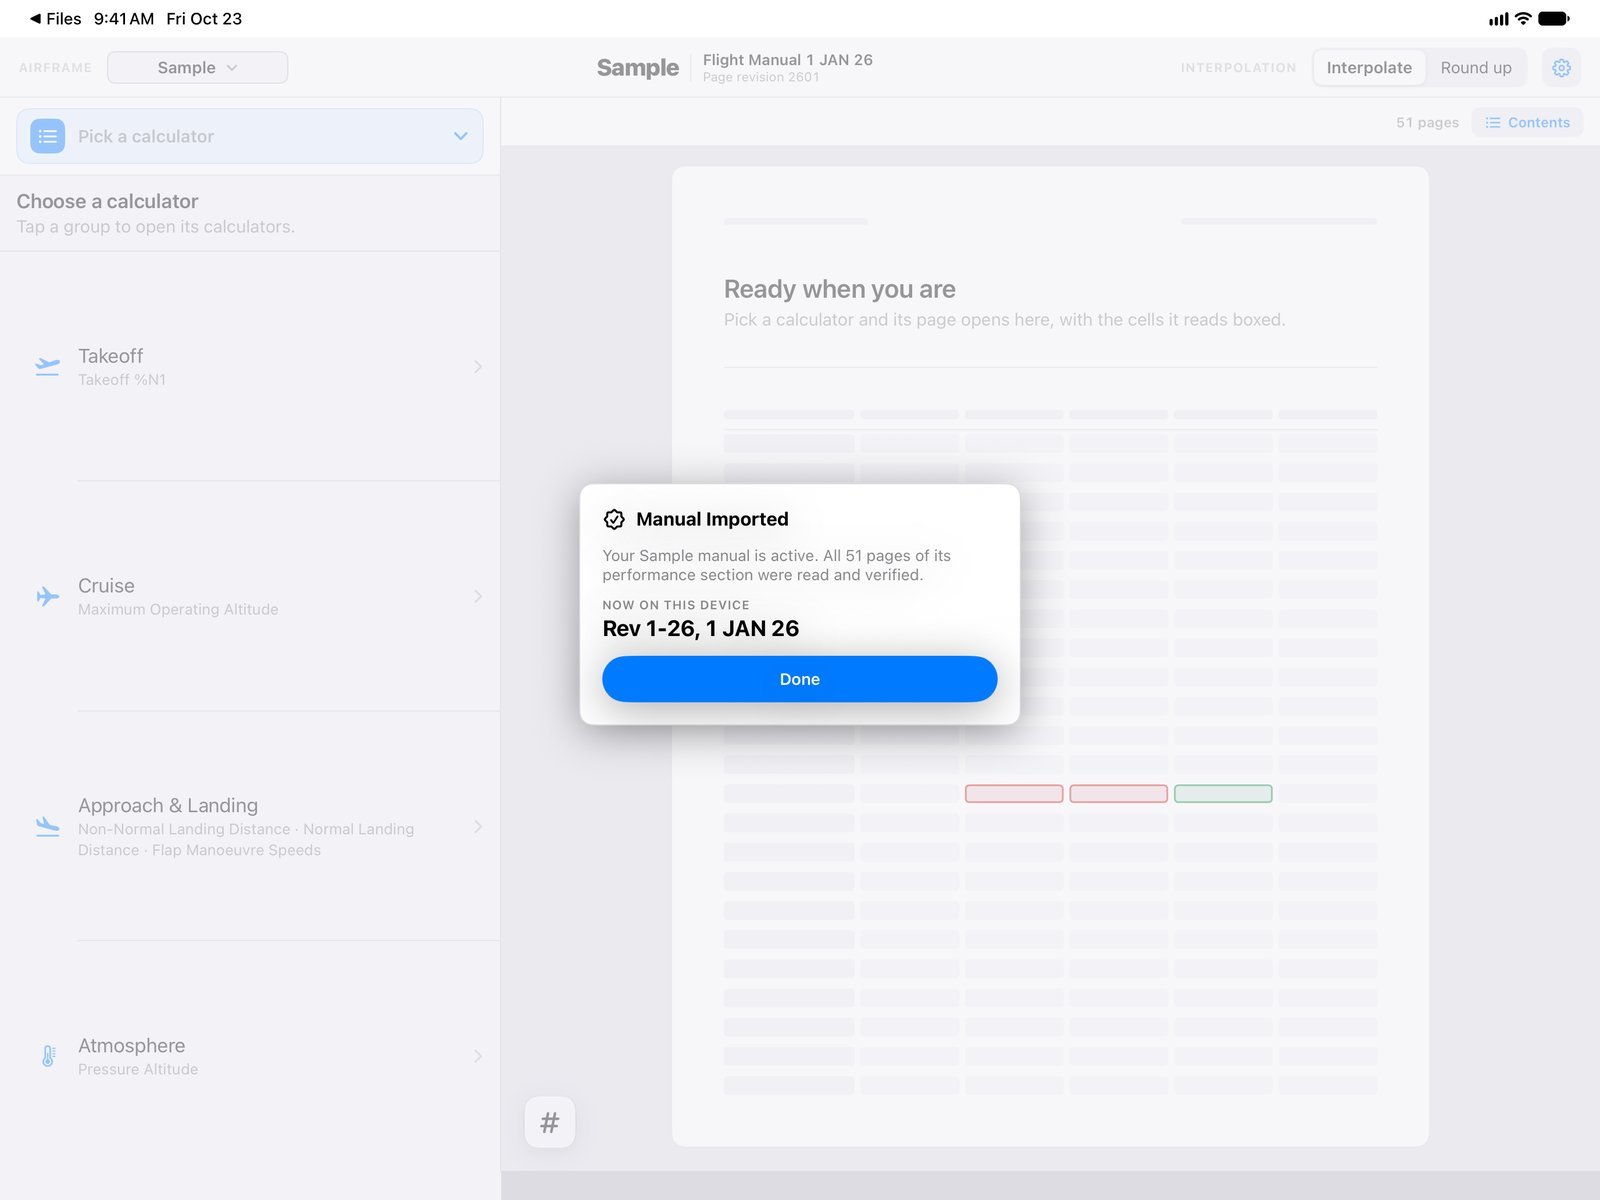Open the Approach & Landing group

(250, 827)
